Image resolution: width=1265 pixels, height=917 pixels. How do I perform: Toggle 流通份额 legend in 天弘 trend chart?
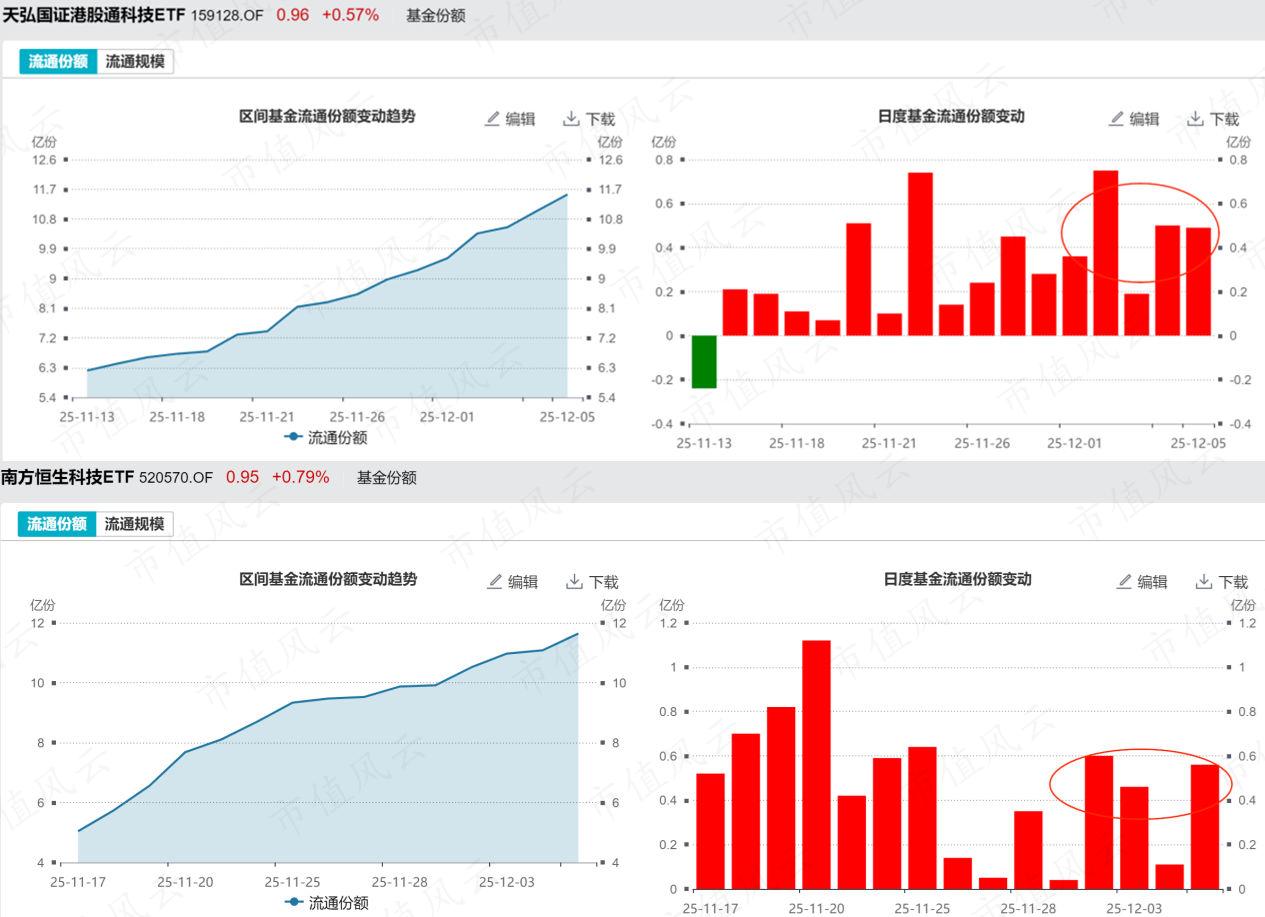[x=325, y=437]
